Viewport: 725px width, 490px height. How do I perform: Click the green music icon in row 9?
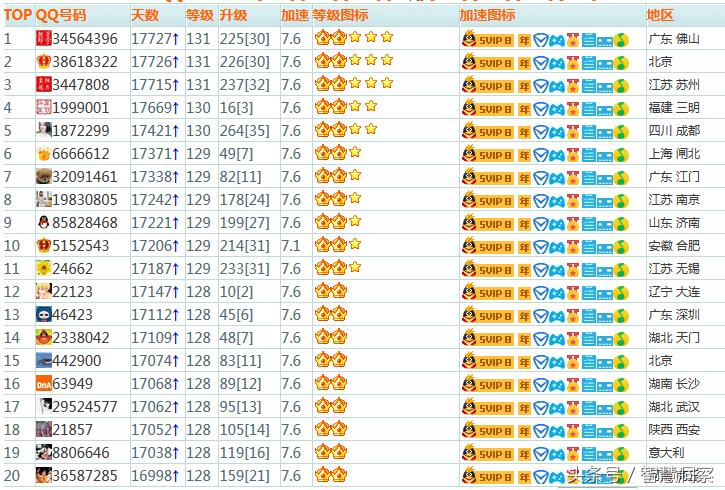coord(621,224)
